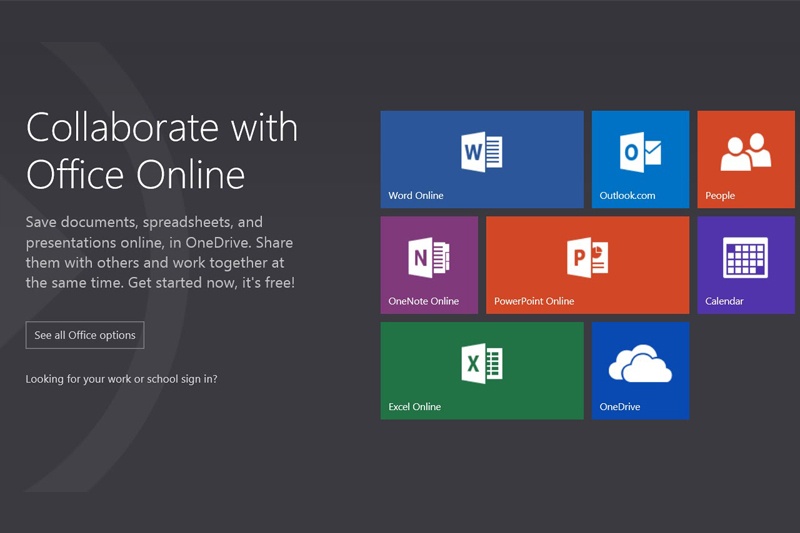This screenshot has height=533, width=800.
Task: Click the See all Office options button
Action: coord(85,335)
